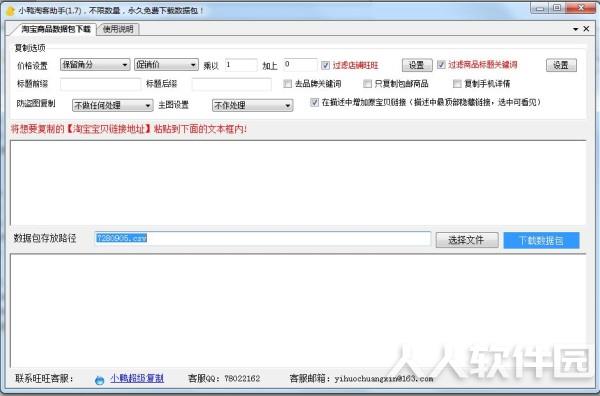
Task: Click the blue Wangwang icon in footer
Action: click(x=99, y=380)
